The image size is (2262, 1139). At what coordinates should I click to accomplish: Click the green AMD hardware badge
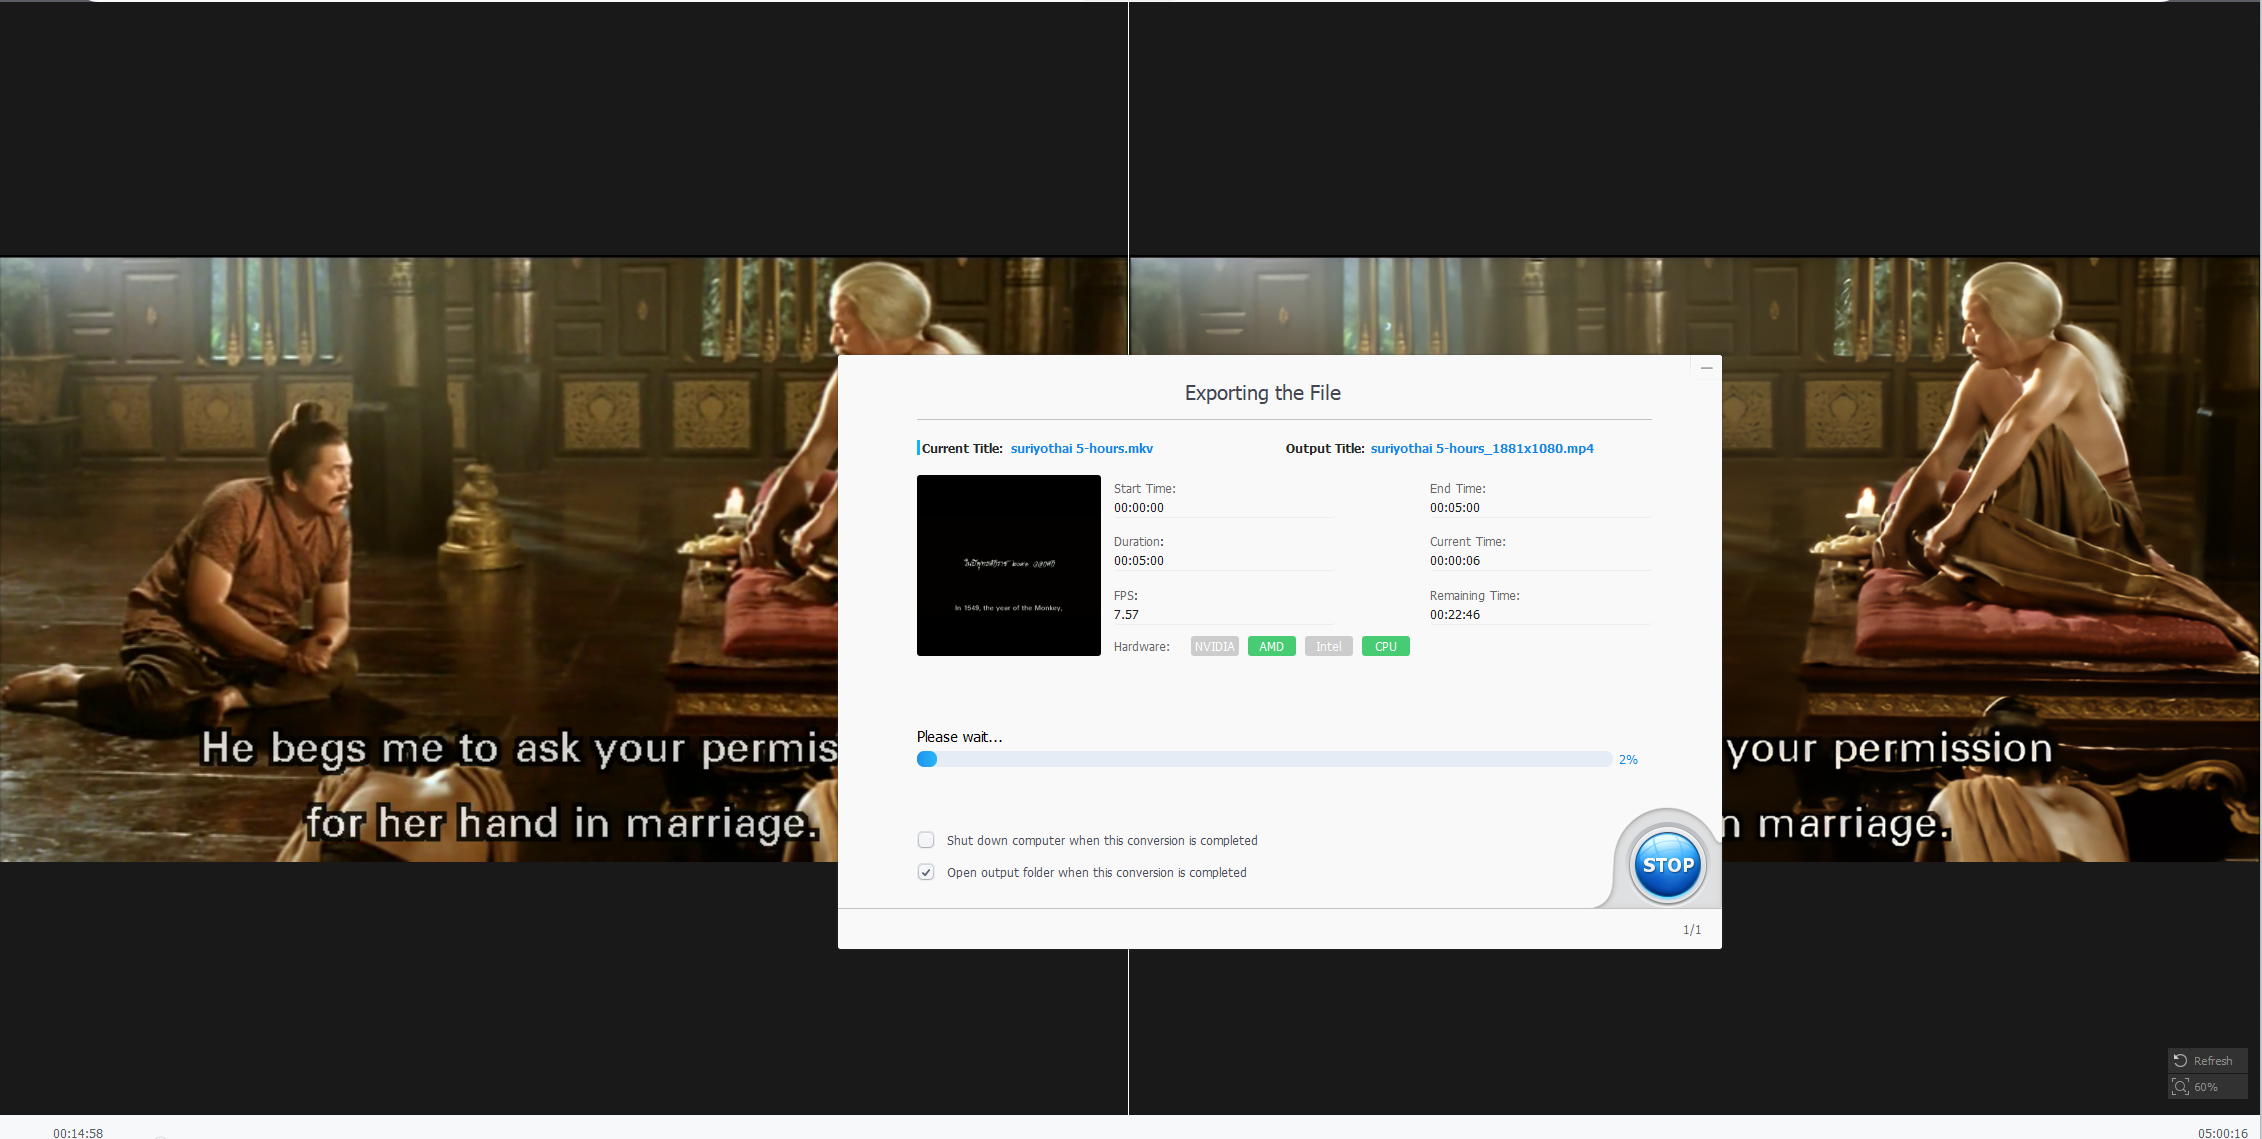(1271, 646)
